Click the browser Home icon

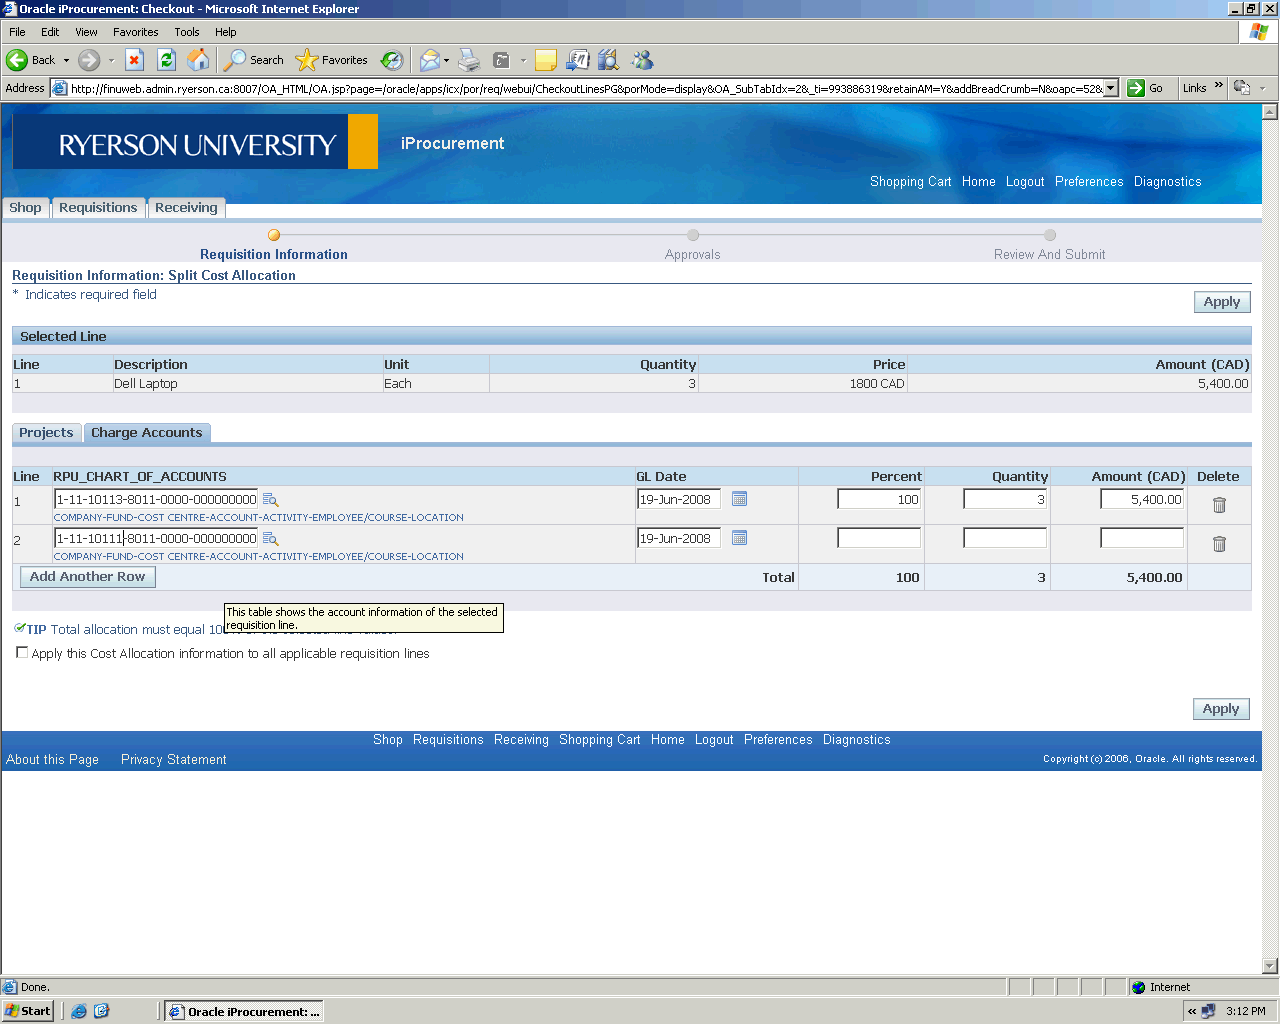tap(199, 60)
